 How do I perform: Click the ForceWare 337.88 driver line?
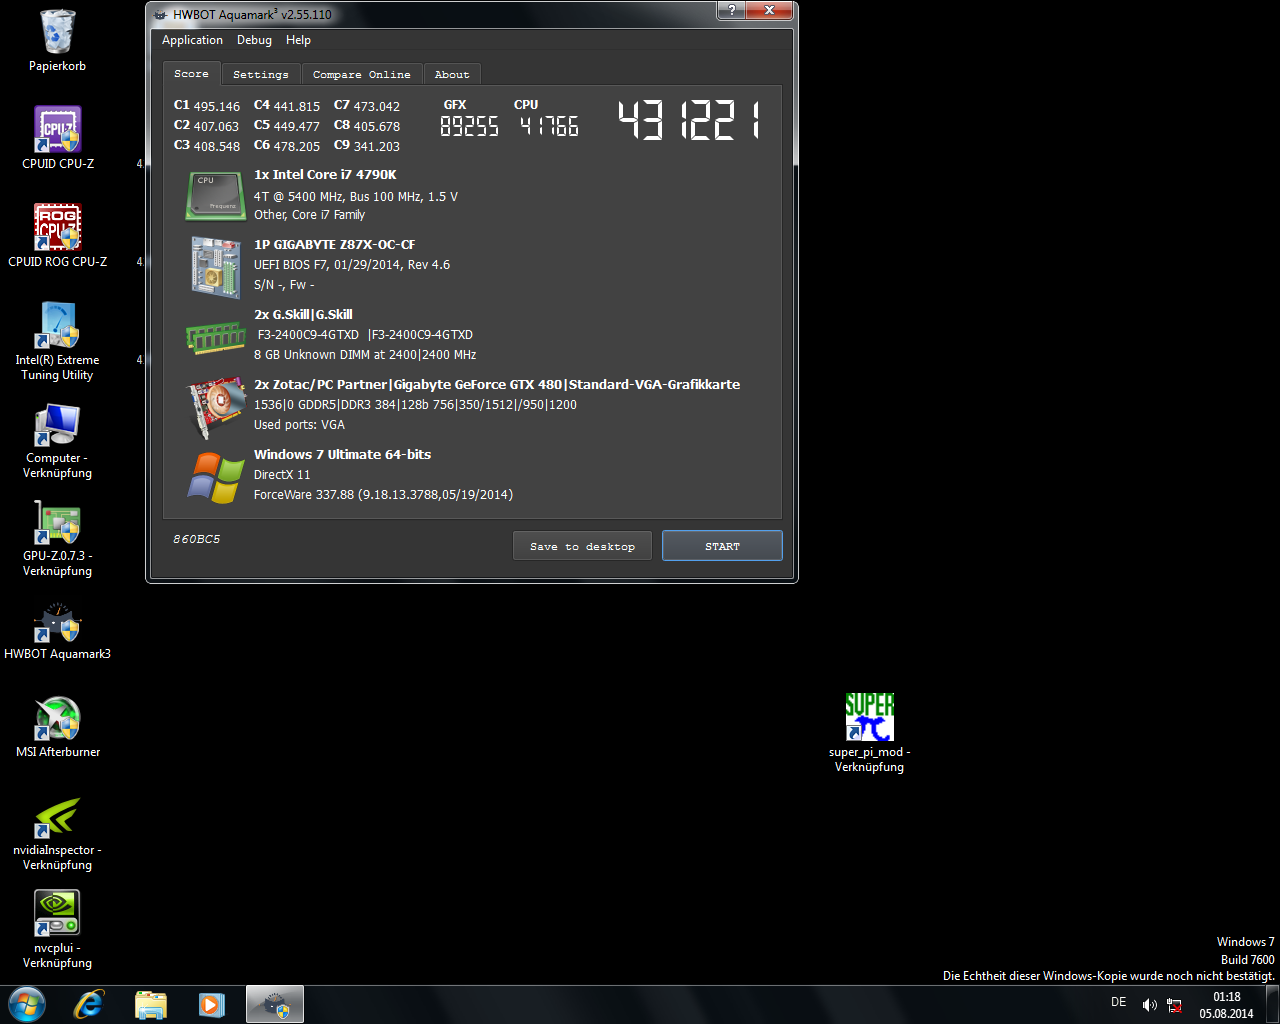coord(383,495)
